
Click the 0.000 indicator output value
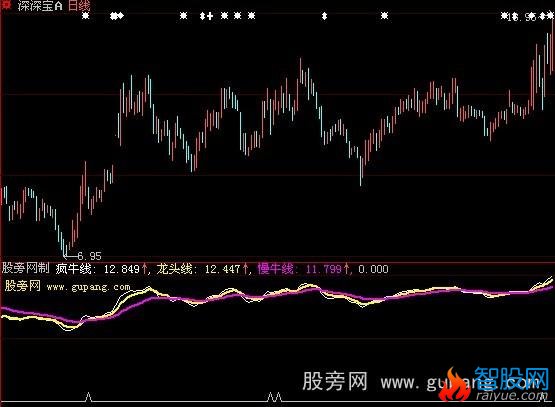pyautogui.click(x=373, y=270)
